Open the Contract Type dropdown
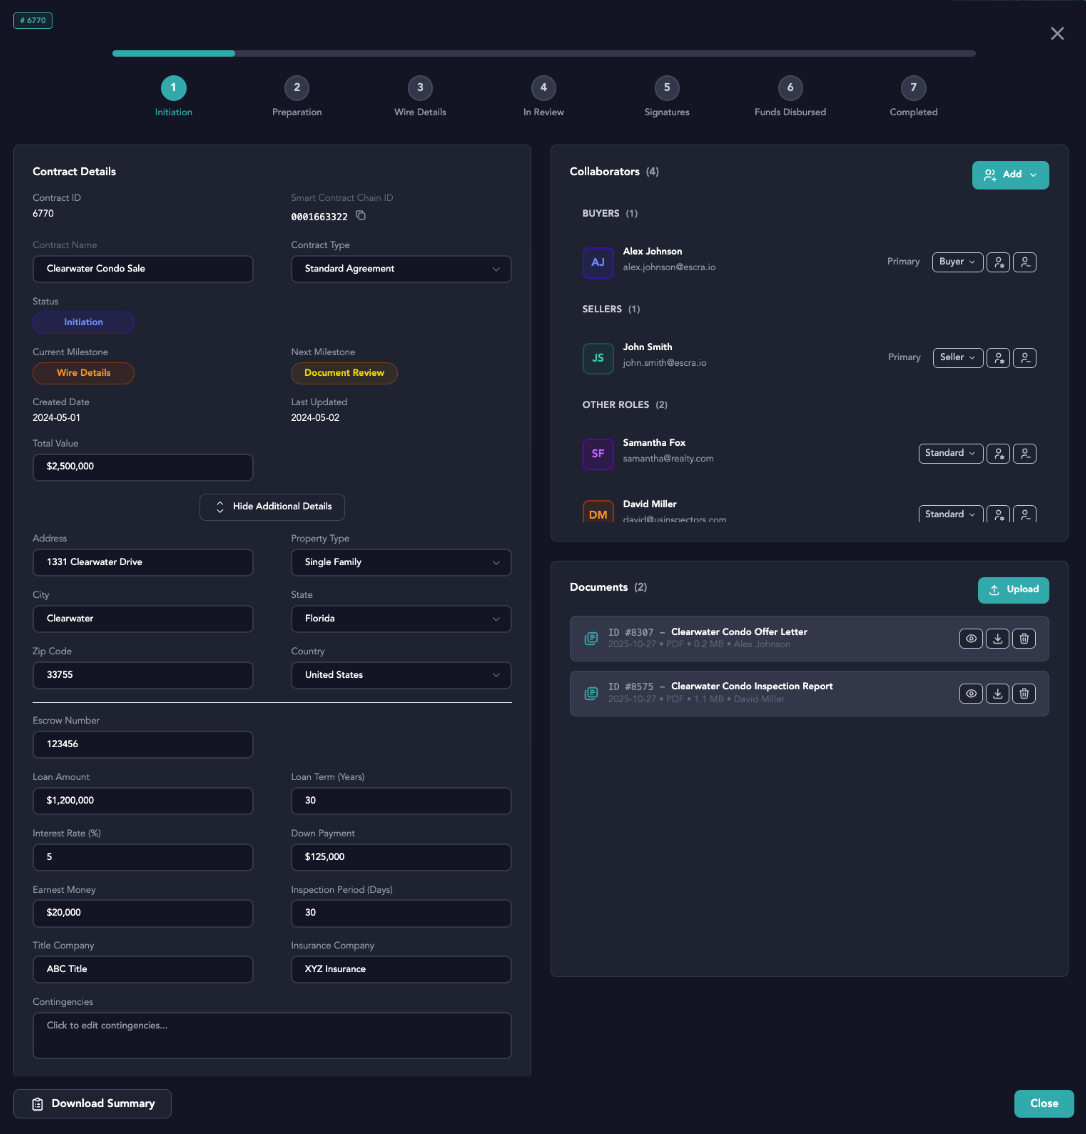The width and height of the screenshot is (1086, 1134). (401, 269)
